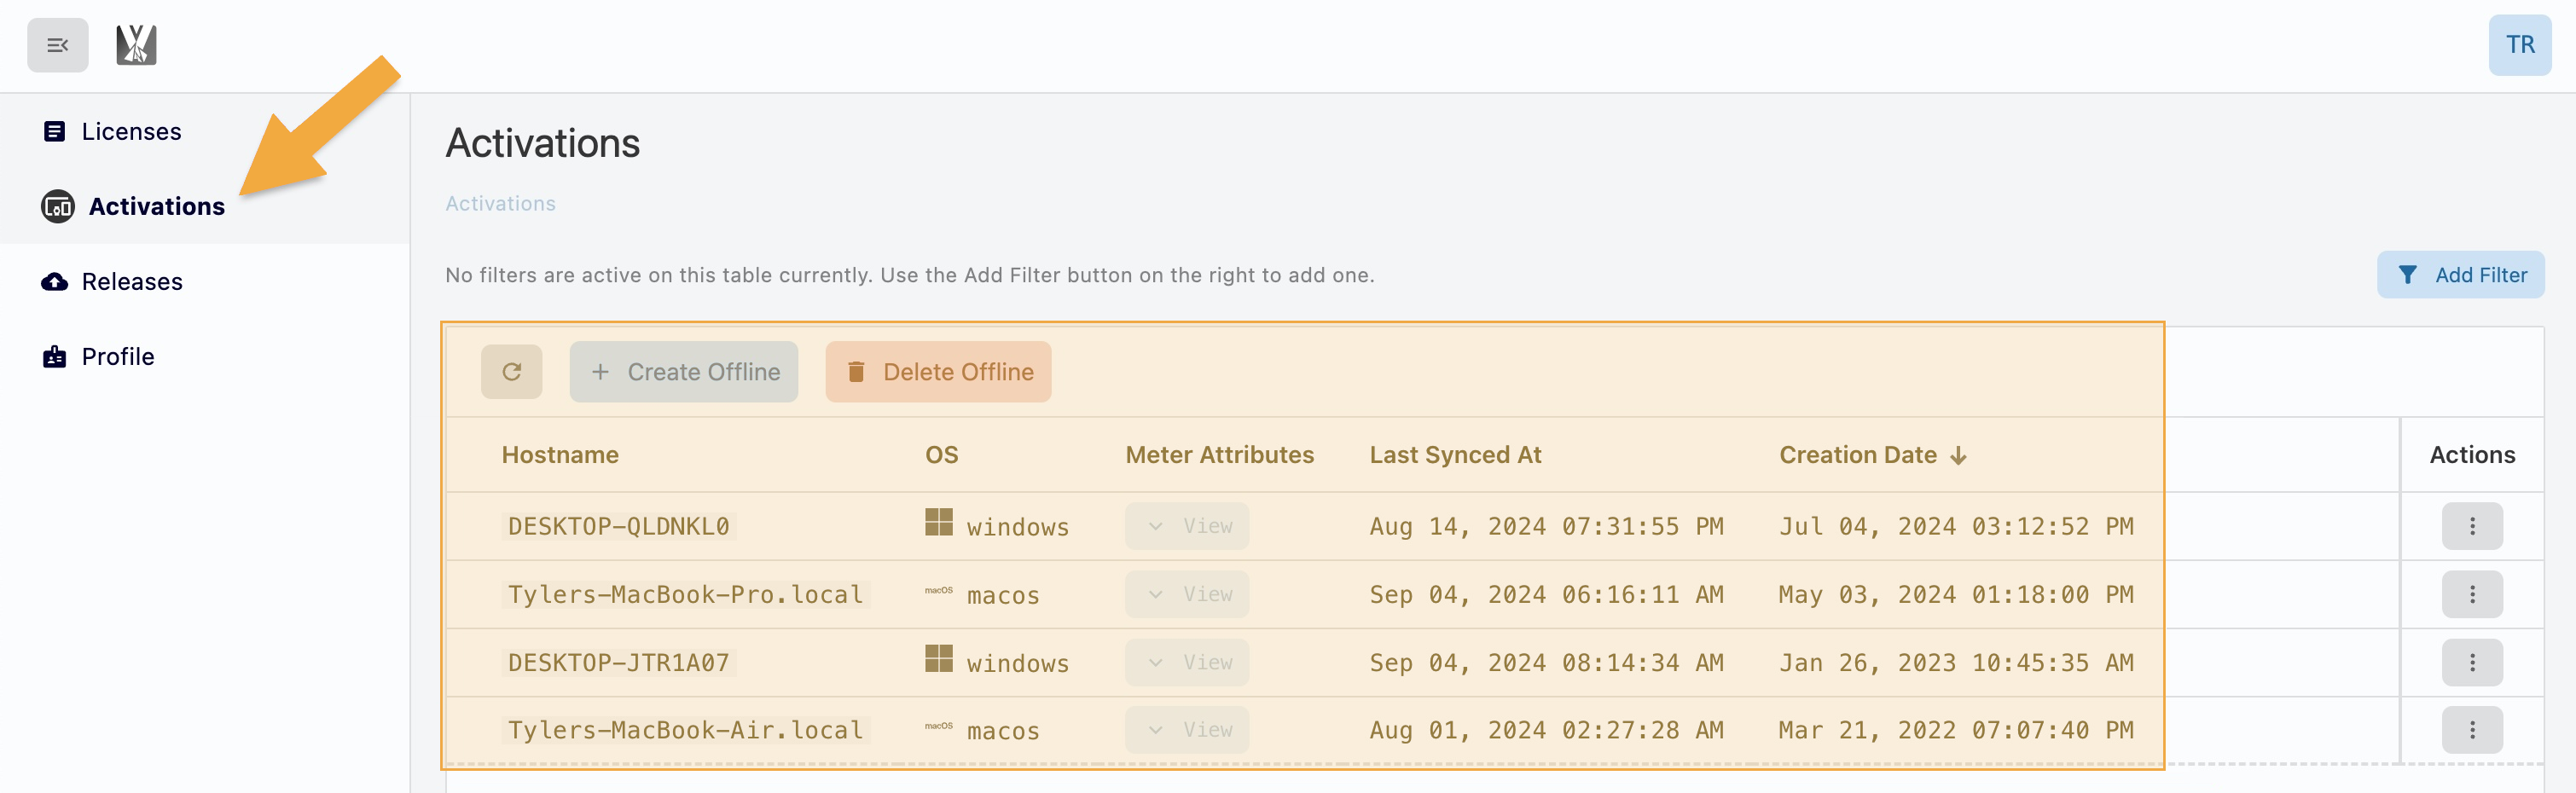Image resolution: width=2576 pixels, height=793 pixels.
Task: Expand View meter attributes for Tylers-MacBook-Air.local
Action: (x=1187, y=730)
